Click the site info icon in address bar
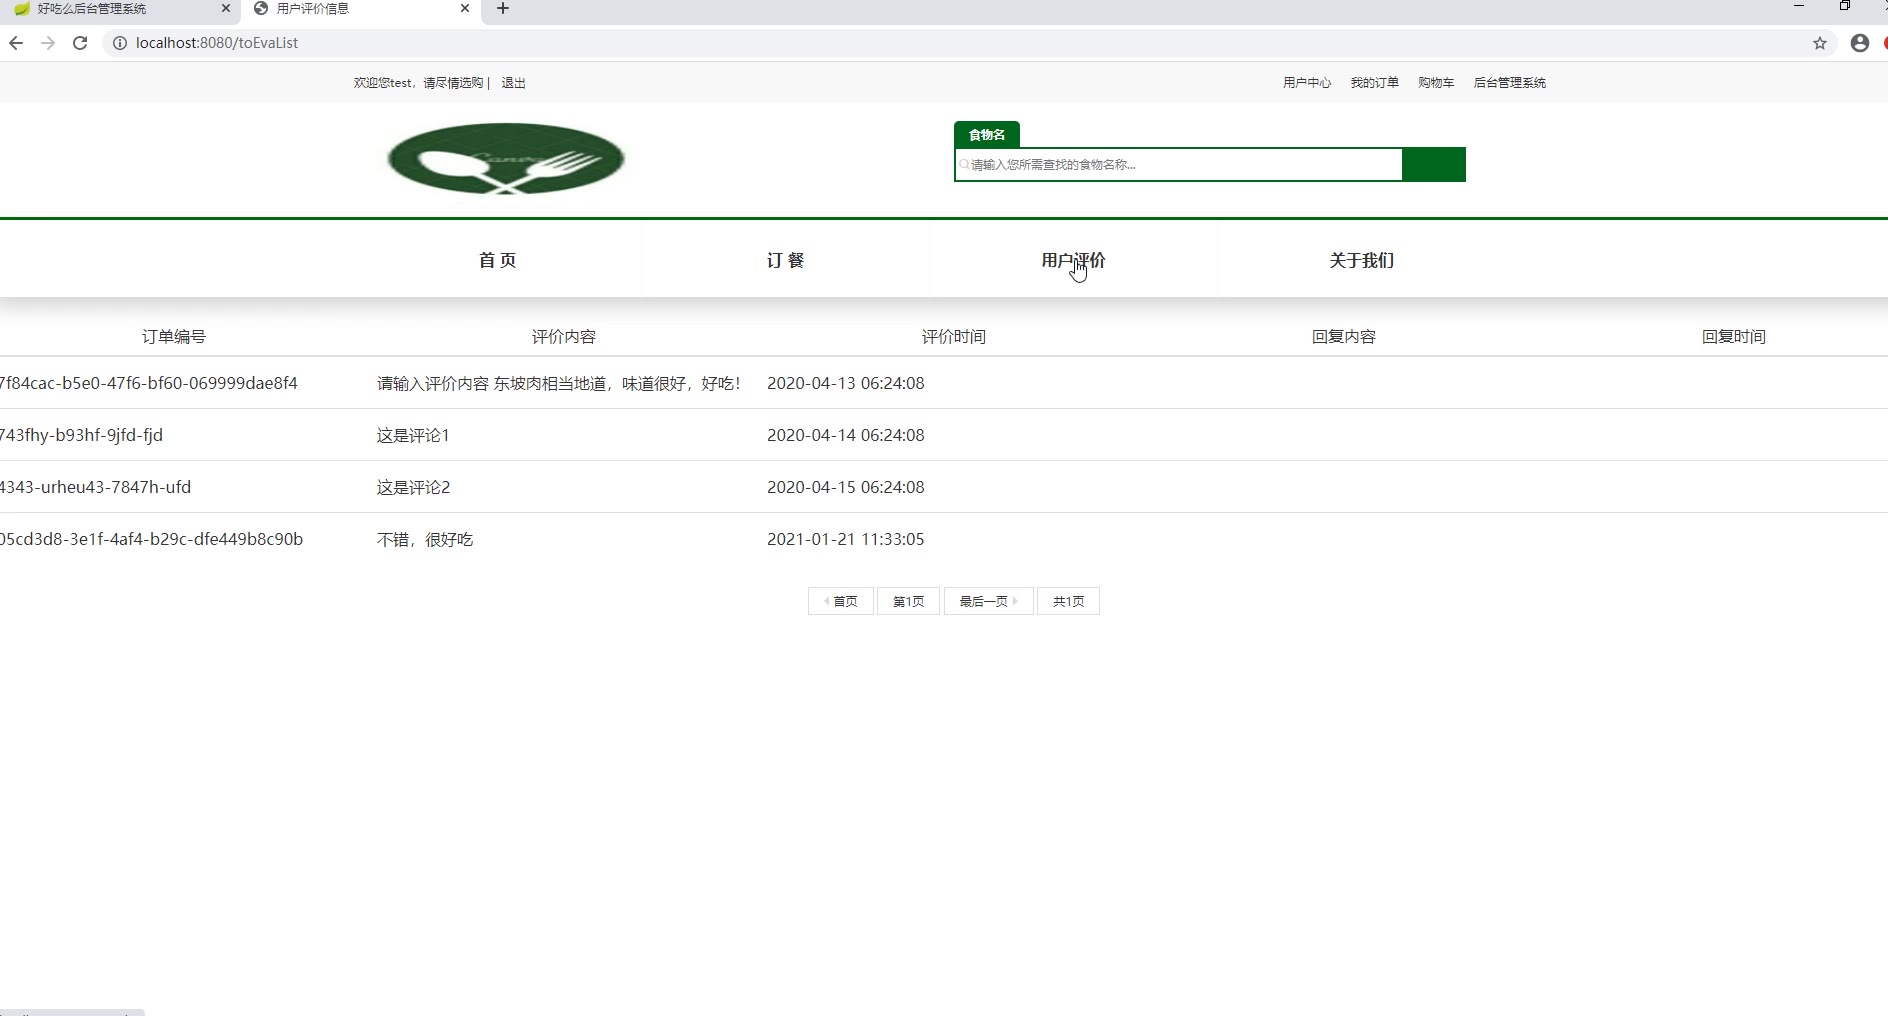The height and width of the screenshot is (1016, 1888). pyautogui.click(x=119, y=43)
